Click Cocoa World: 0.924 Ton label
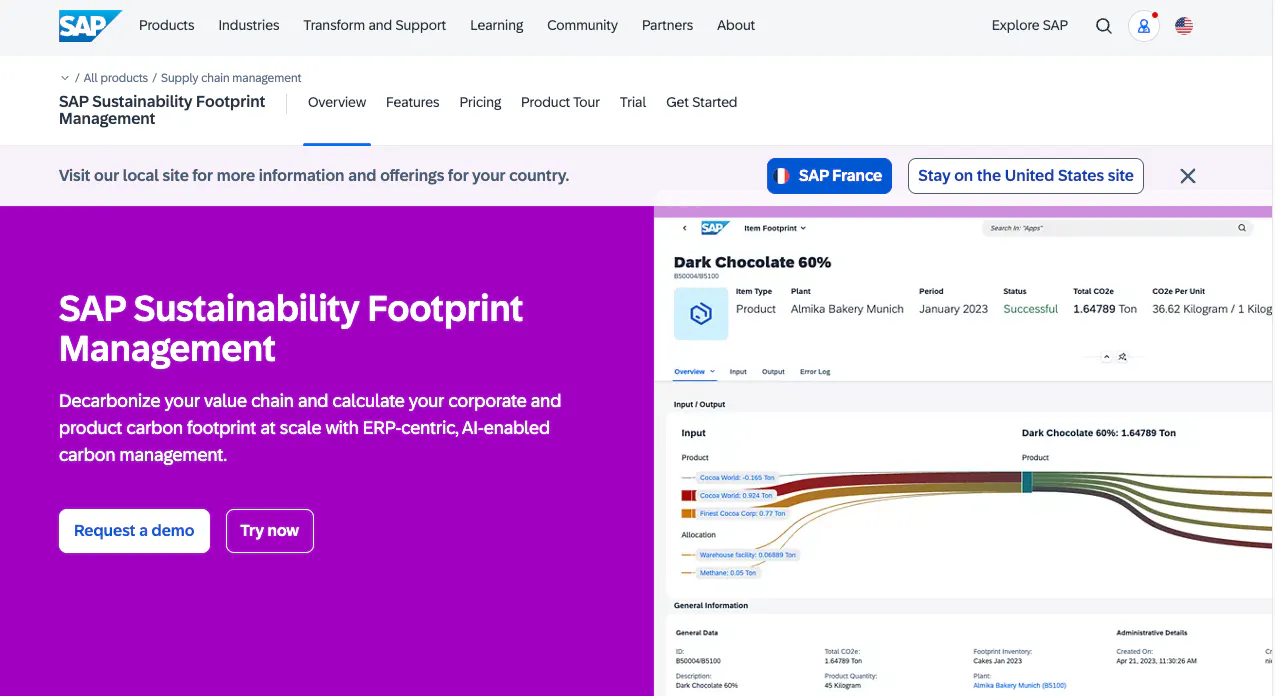 tap(736, 496)
